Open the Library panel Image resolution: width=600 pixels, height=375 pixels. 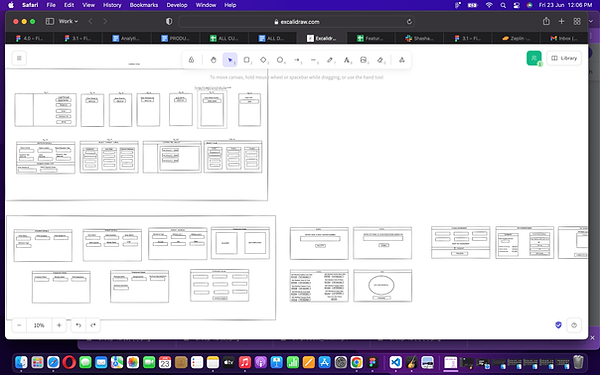click(564, 58)
